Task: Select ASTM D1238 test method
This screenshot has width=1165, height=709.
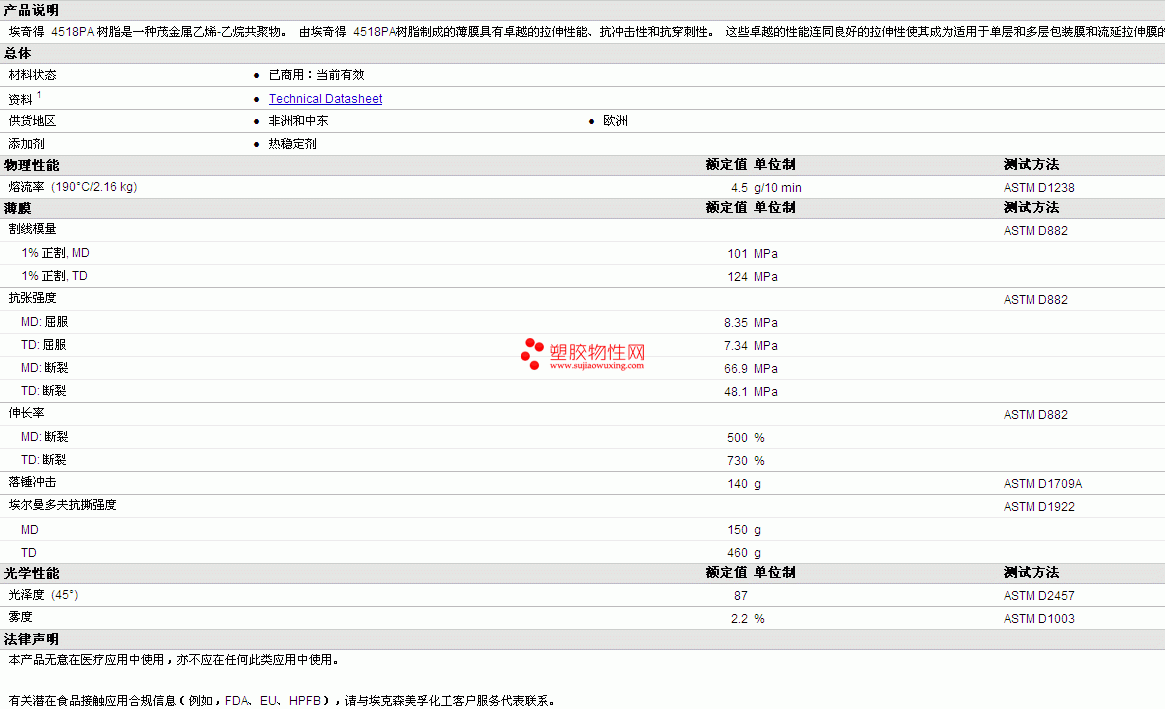Action: [1039, 187]
